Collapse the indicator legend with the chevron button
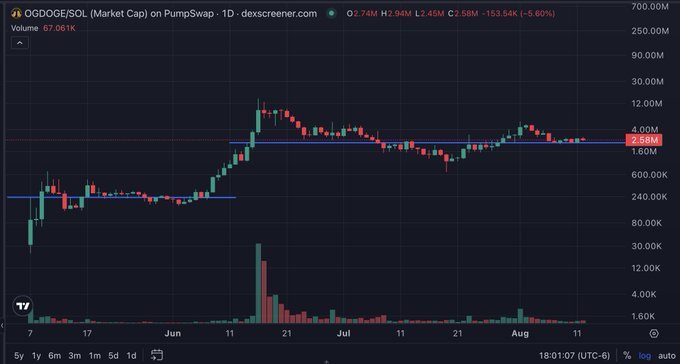 coord(20,43)
